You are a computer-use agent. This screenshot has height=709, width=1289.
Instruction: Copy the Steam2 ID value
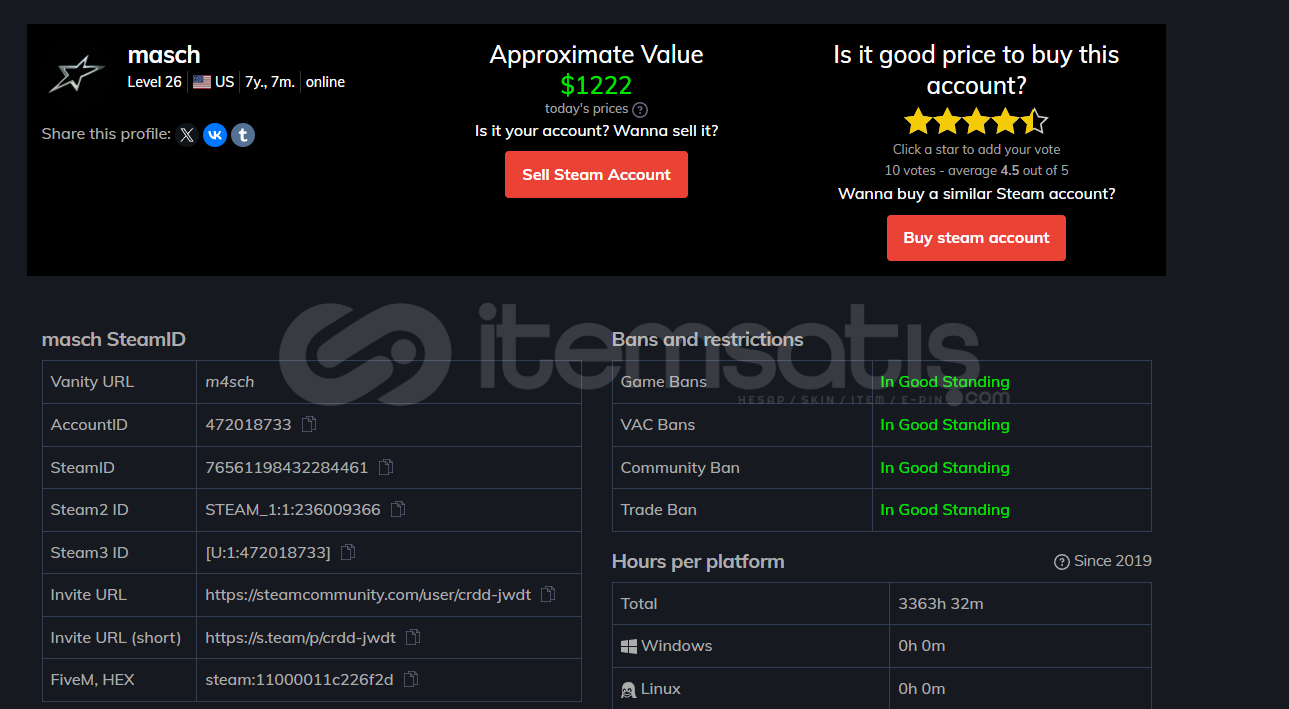click(x=398, y=509)
